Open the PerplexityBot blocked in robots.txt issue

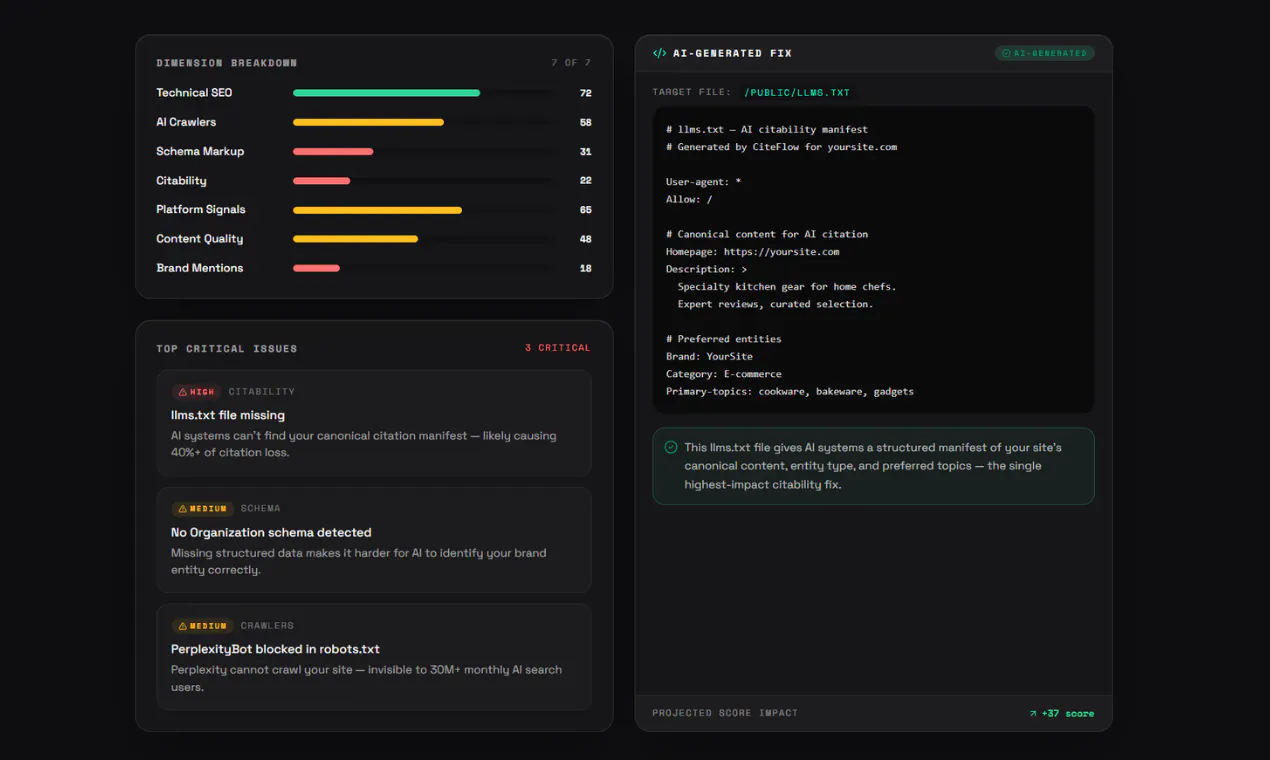click(x=374, y=657)
